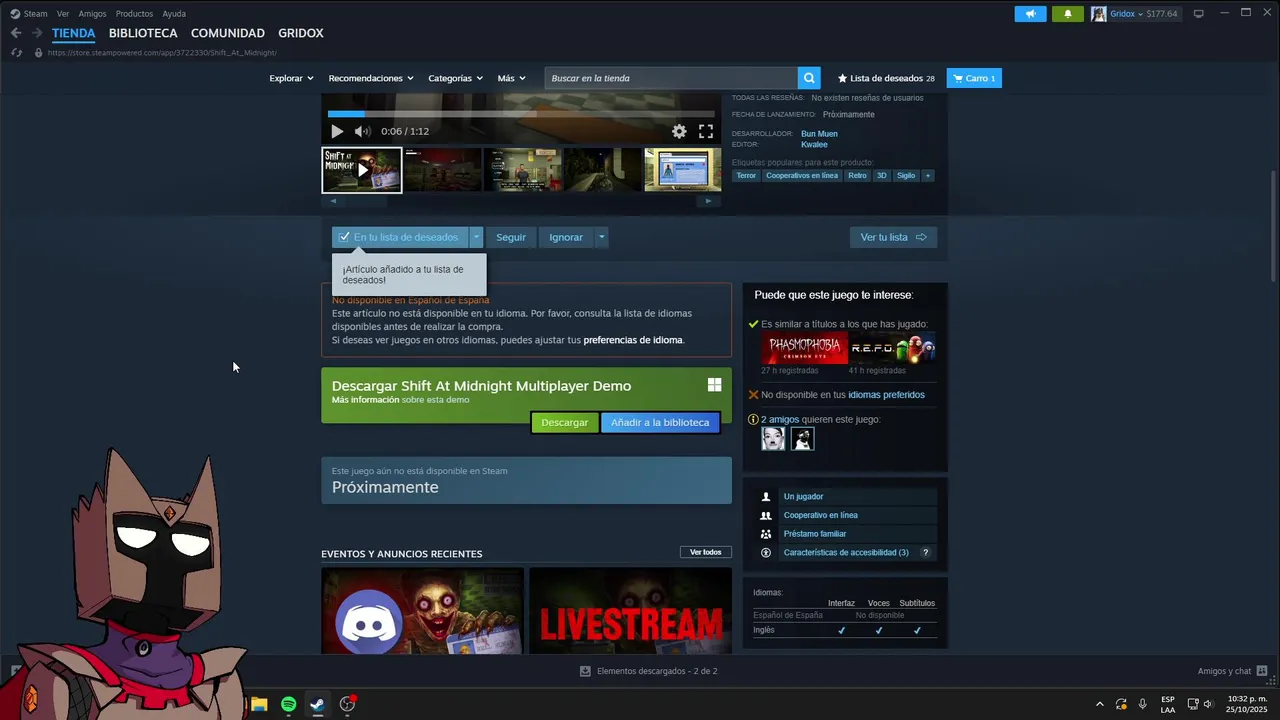
Task: Open Discord event announcement thumbnail
Action: 422,611
